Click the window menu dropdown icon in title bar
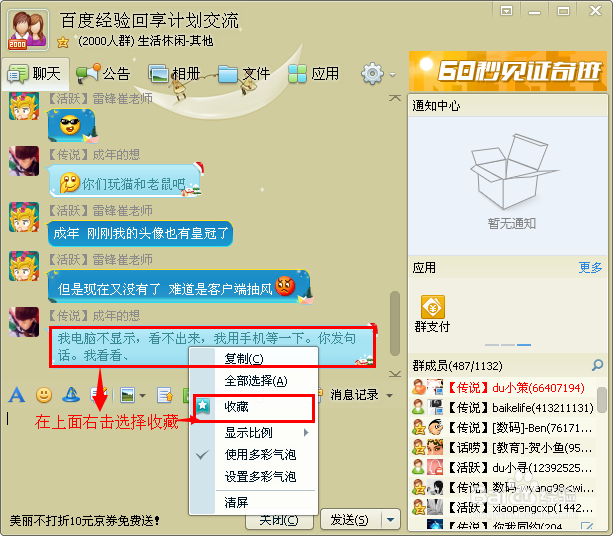613x536 pixels. point(507,11)
